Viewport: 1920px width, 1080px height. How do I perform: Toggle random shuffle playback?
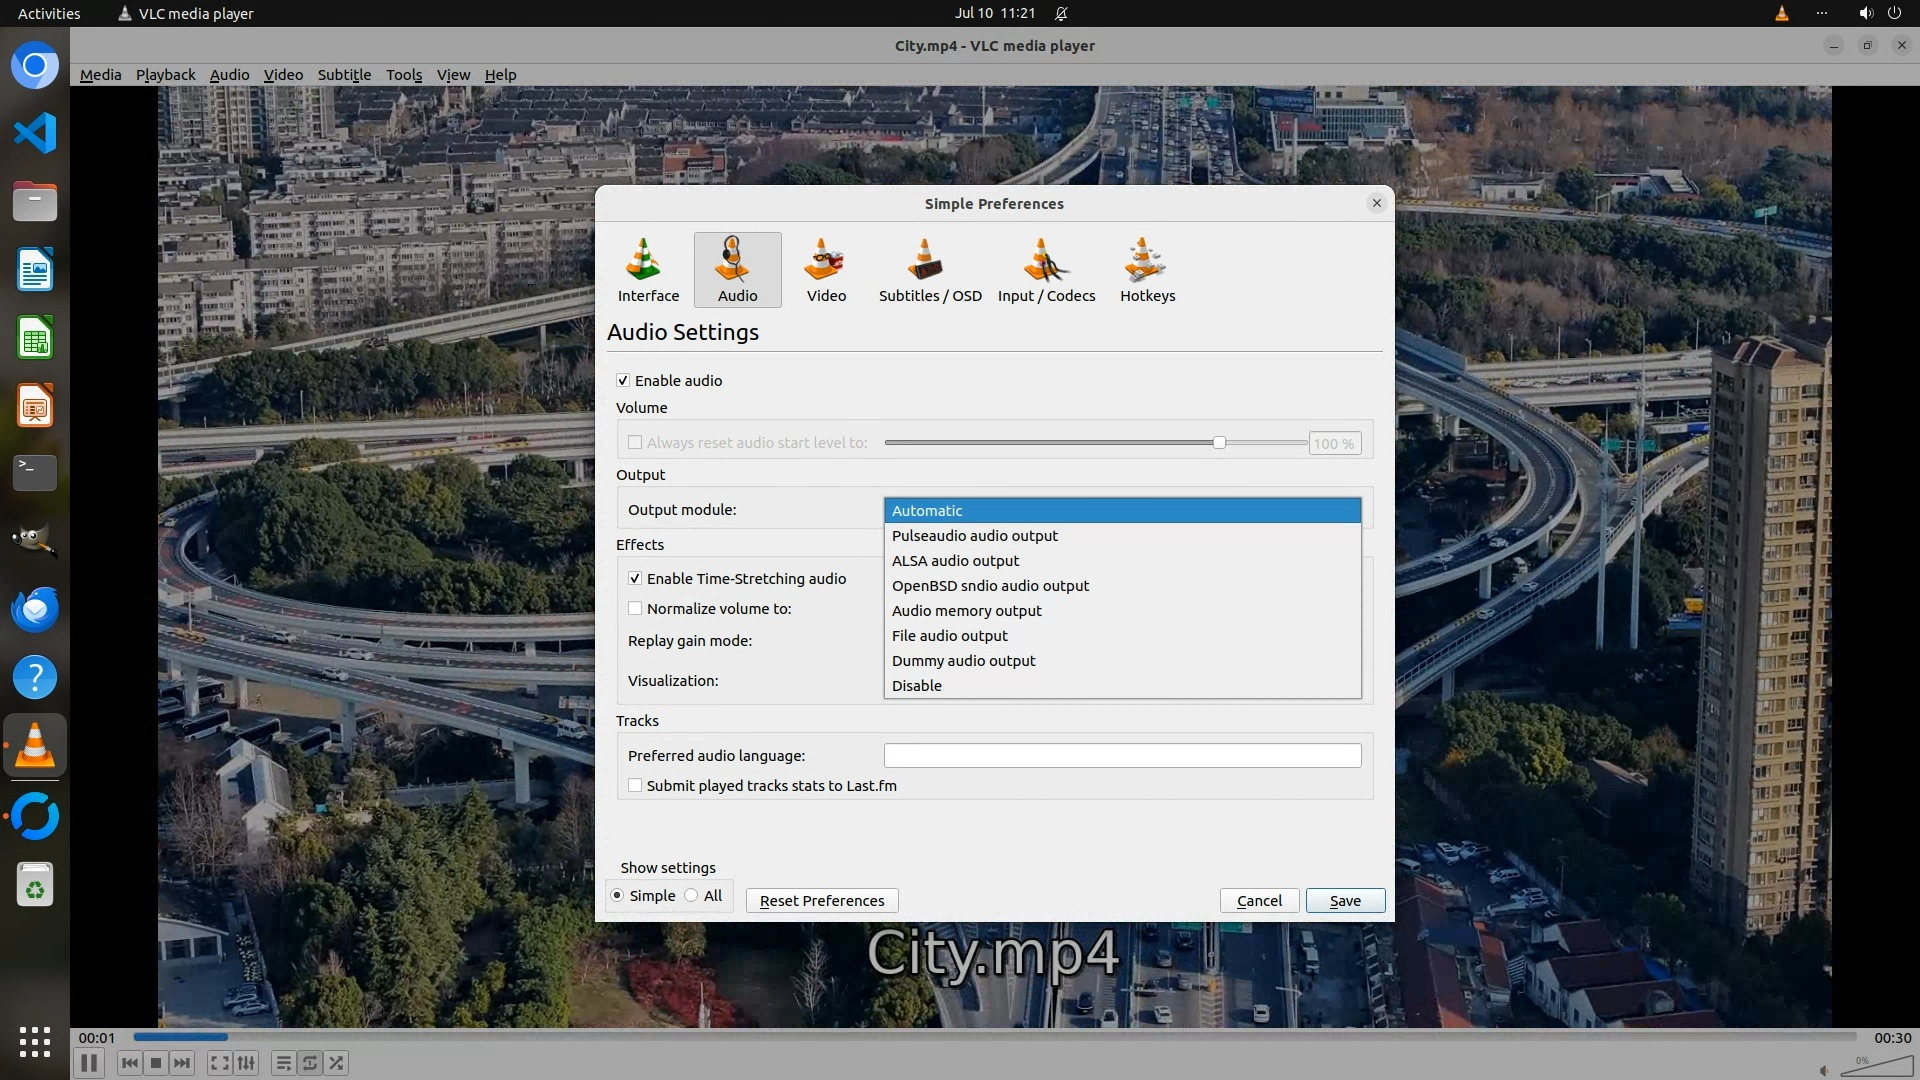coord(337,1063)
